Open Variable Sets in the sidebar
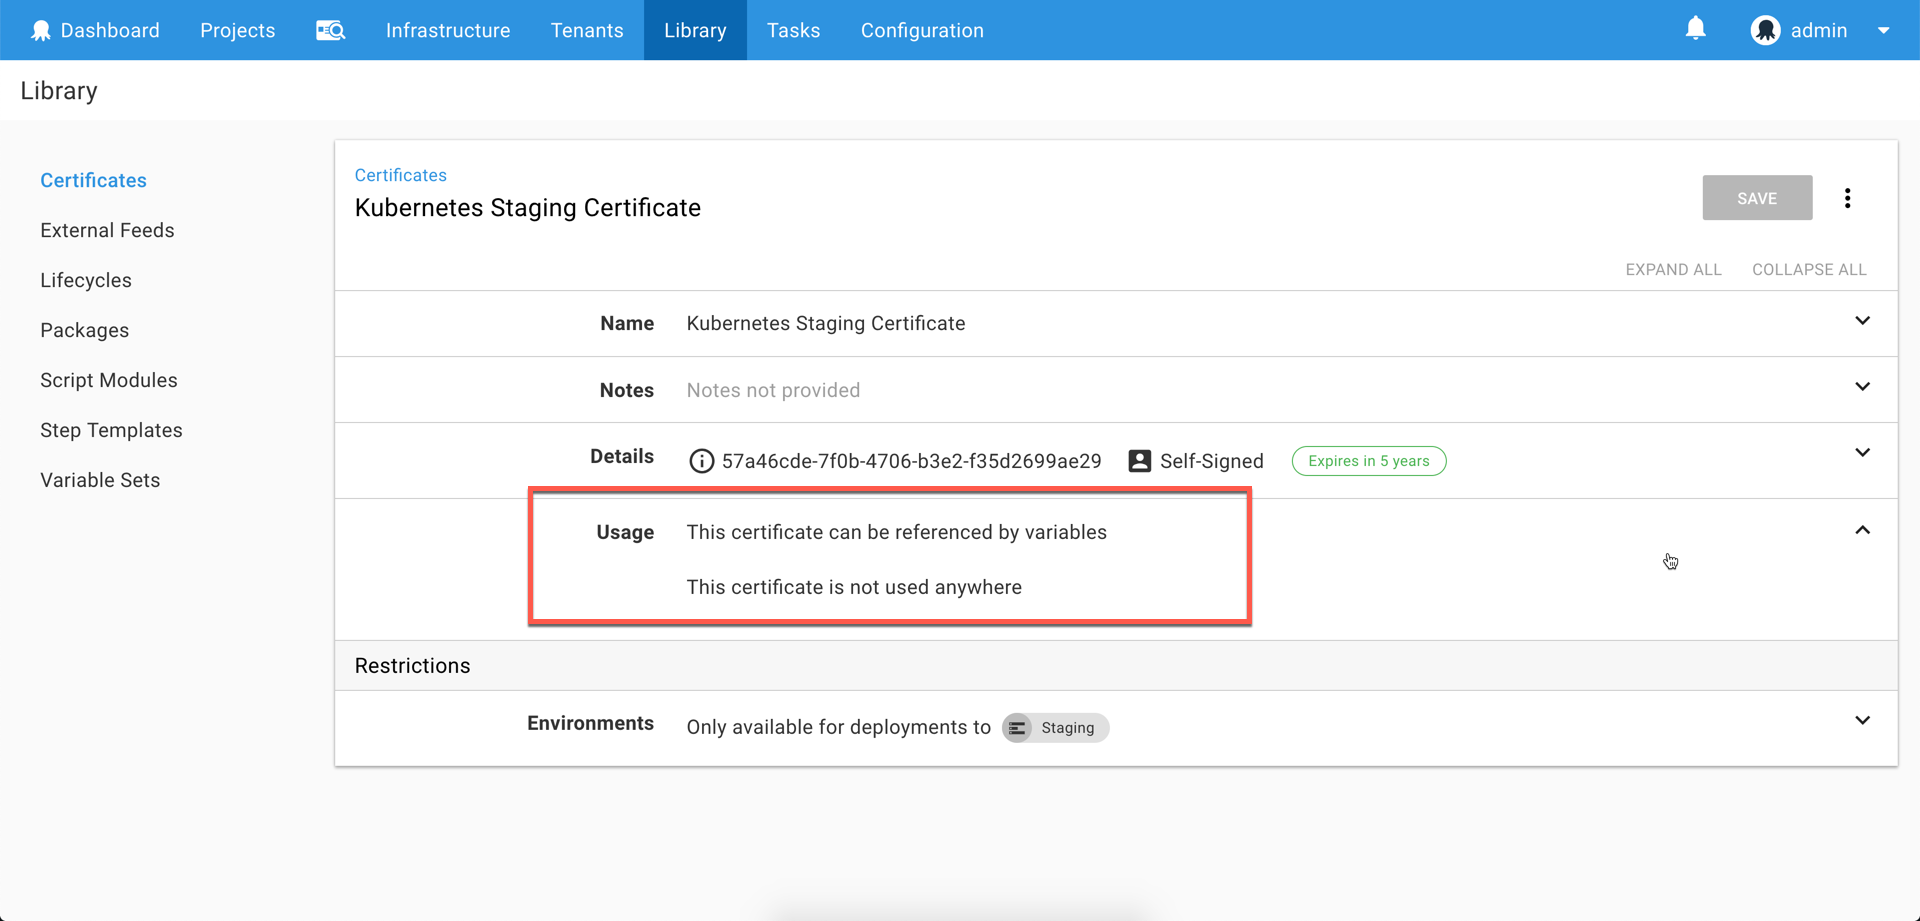Screen dimensions: 1920x921 coord(100,480)
